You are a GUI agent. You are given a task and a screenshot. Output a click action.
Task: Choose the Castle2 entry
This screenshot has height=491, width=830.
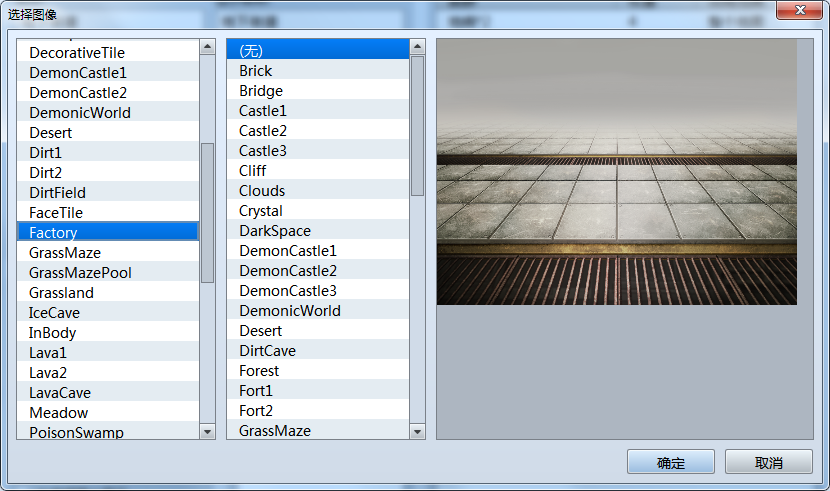pos(318,131)
